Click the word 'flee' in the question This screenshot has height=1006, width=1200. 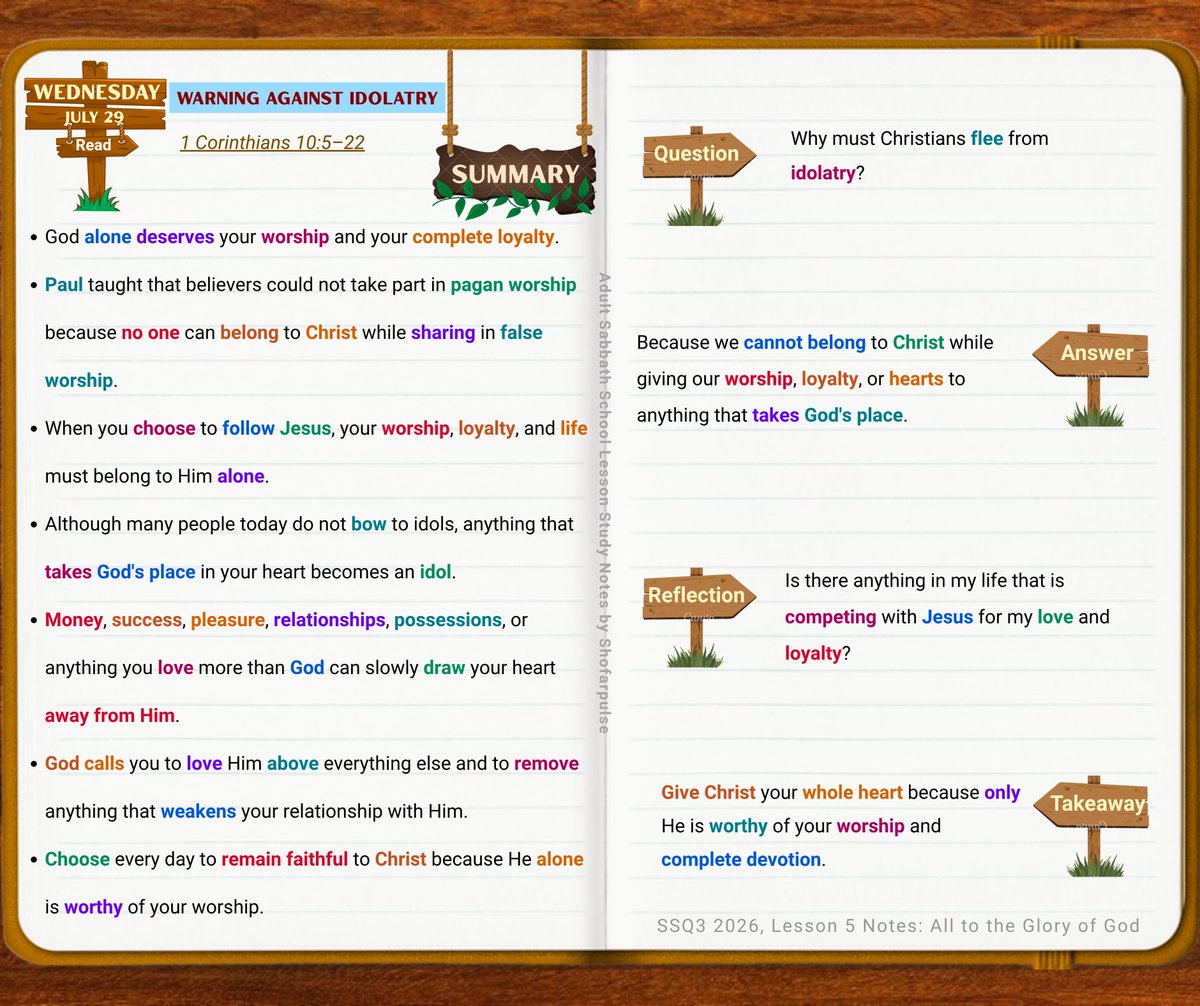click(986, 139)
